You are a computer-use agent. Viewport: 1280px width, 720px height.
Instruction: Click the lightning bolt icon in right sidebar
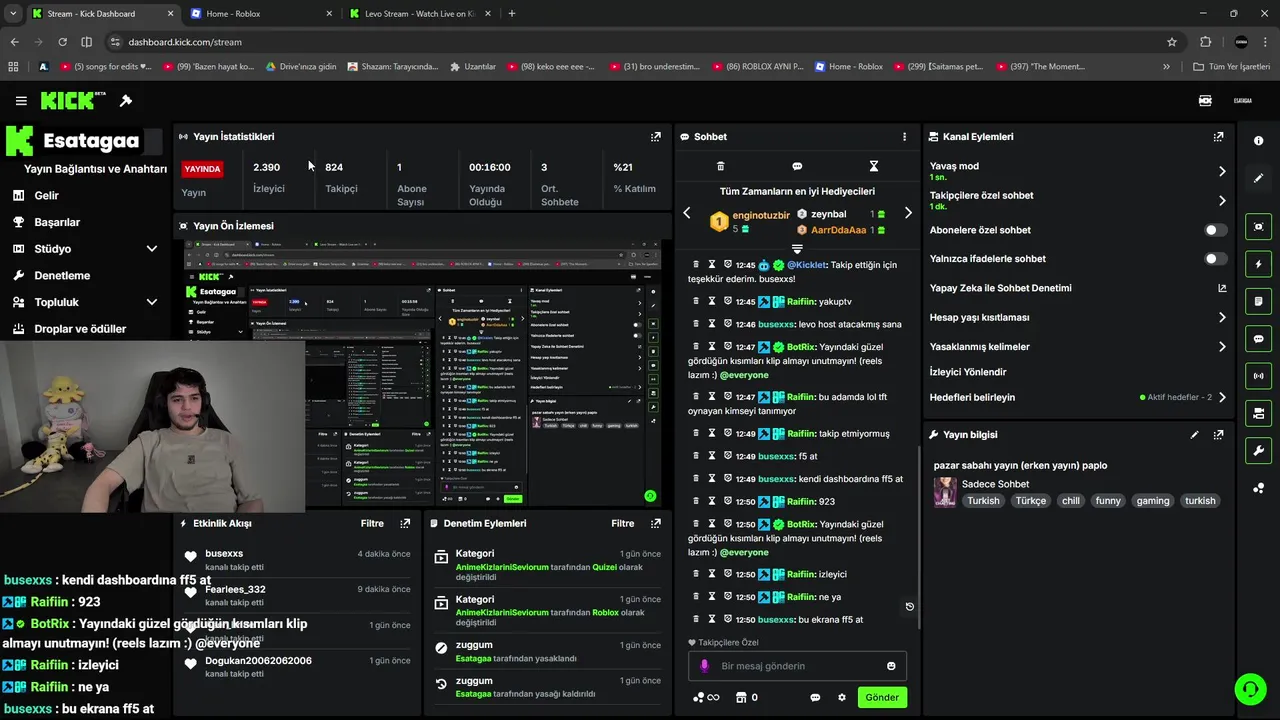[1259, 264]
